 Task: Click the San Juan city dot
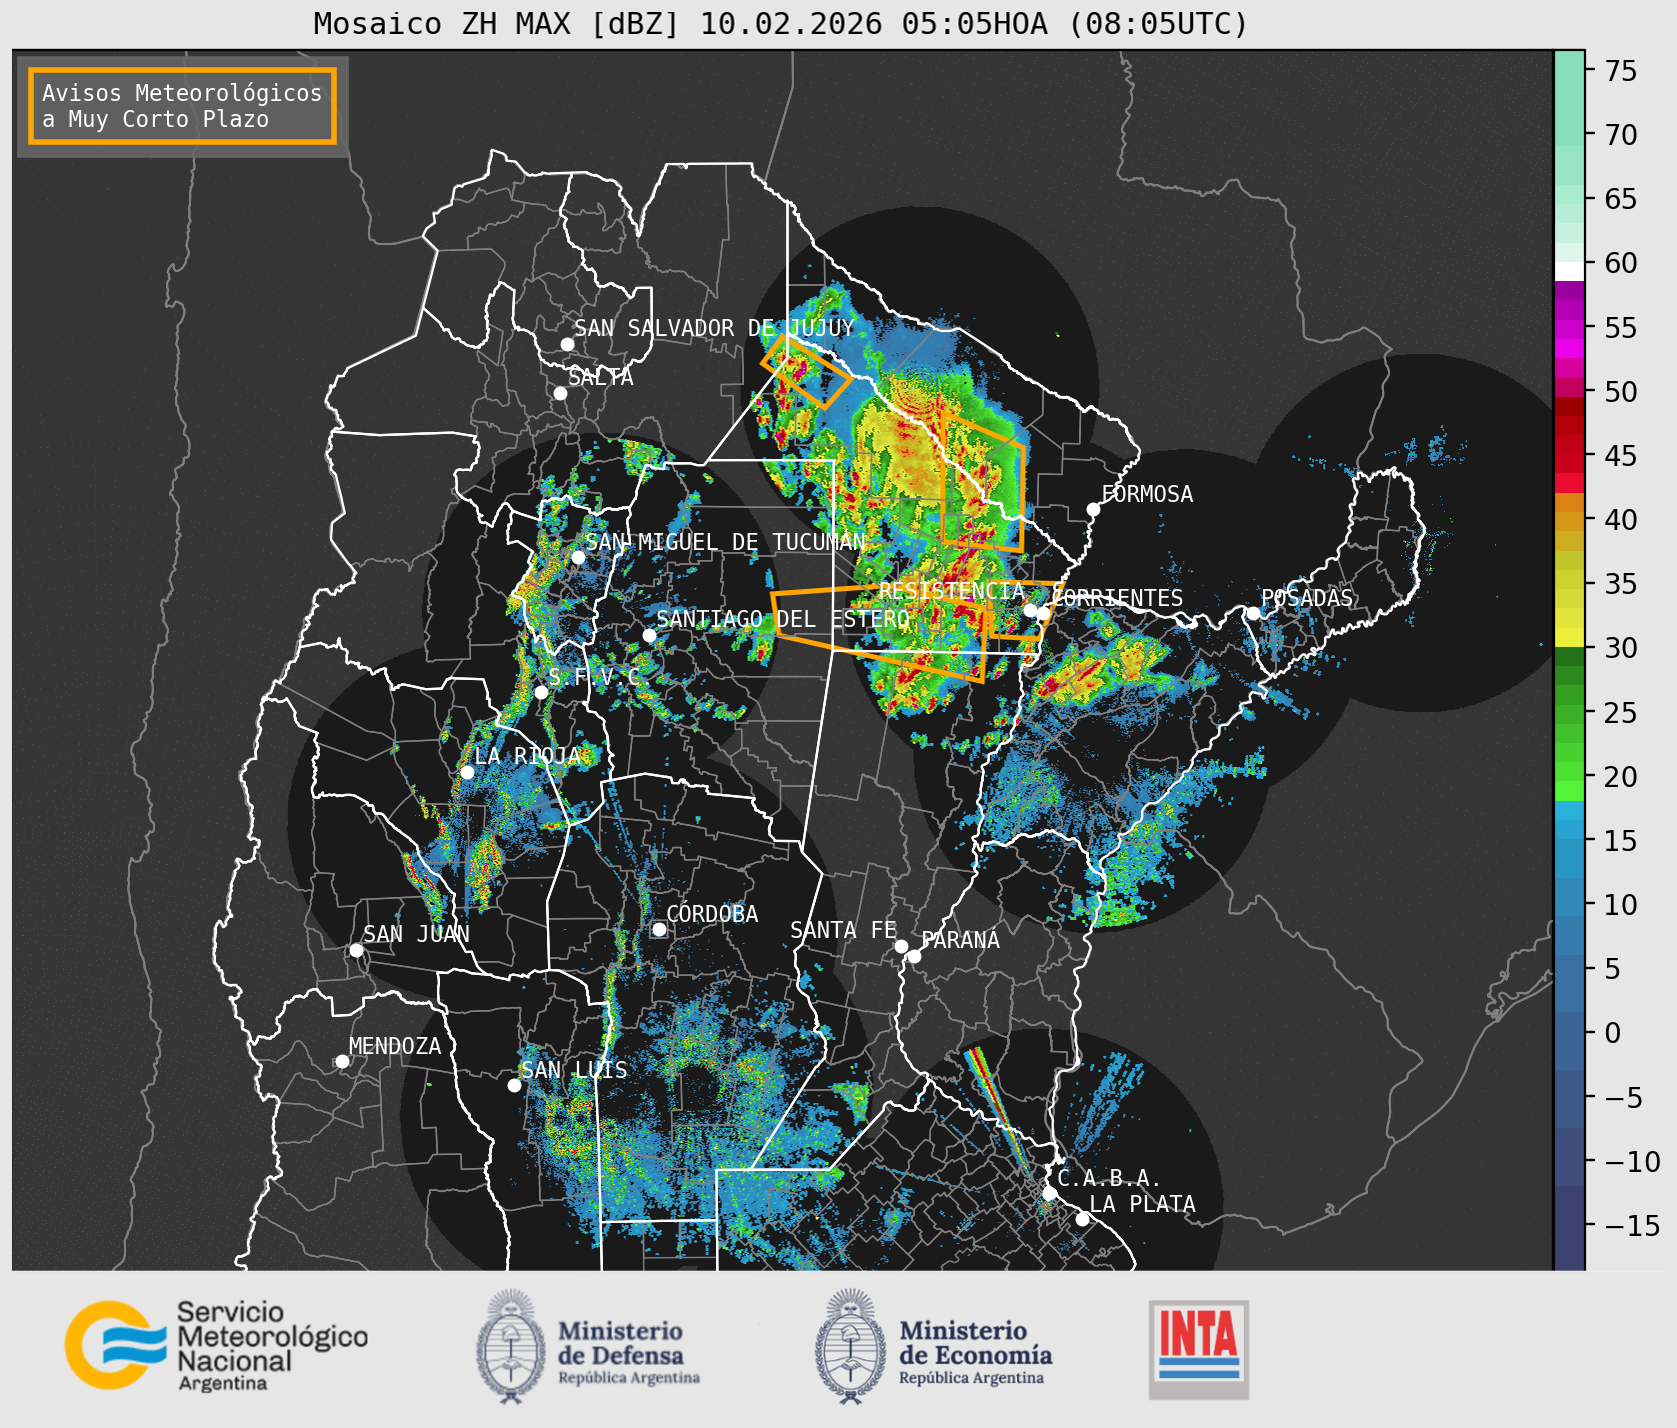[356, 950]
